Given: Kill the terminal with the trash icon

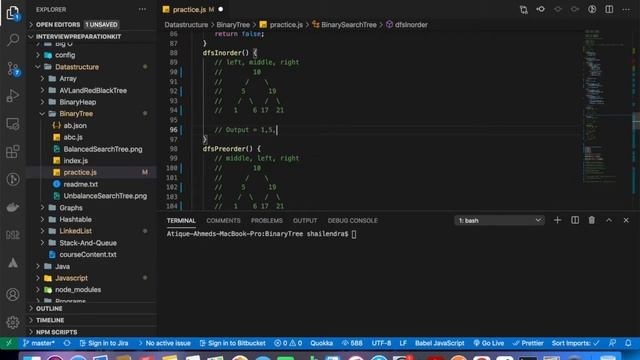Looking at the screenshot, I should click(591, 220).
